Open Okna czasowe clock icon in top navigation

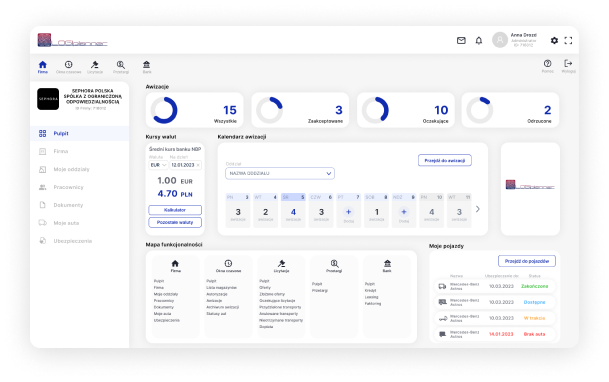[x=68, y=64]
